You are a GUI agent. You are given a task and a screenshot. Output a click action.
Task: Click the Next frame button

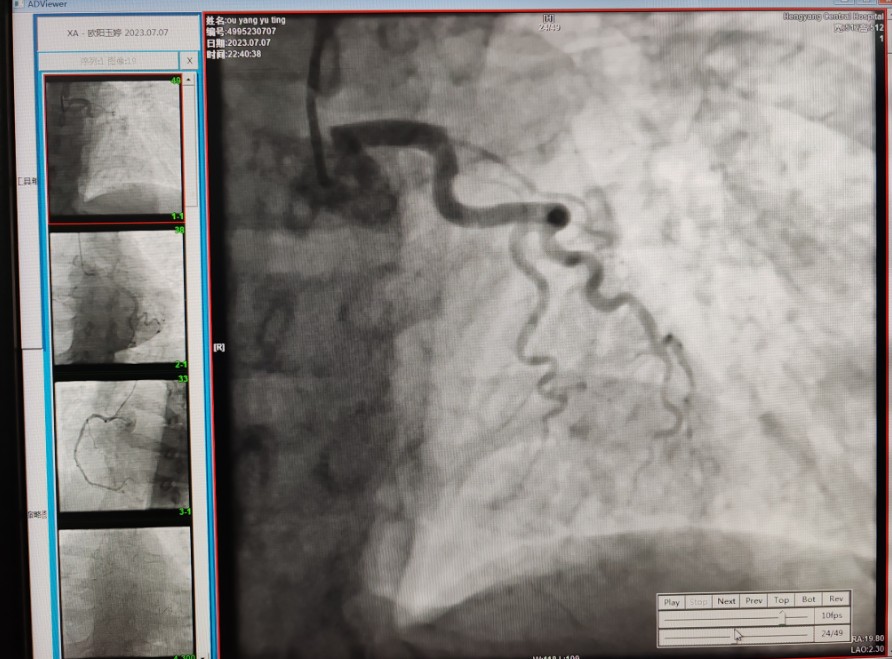tap(726, 601)
